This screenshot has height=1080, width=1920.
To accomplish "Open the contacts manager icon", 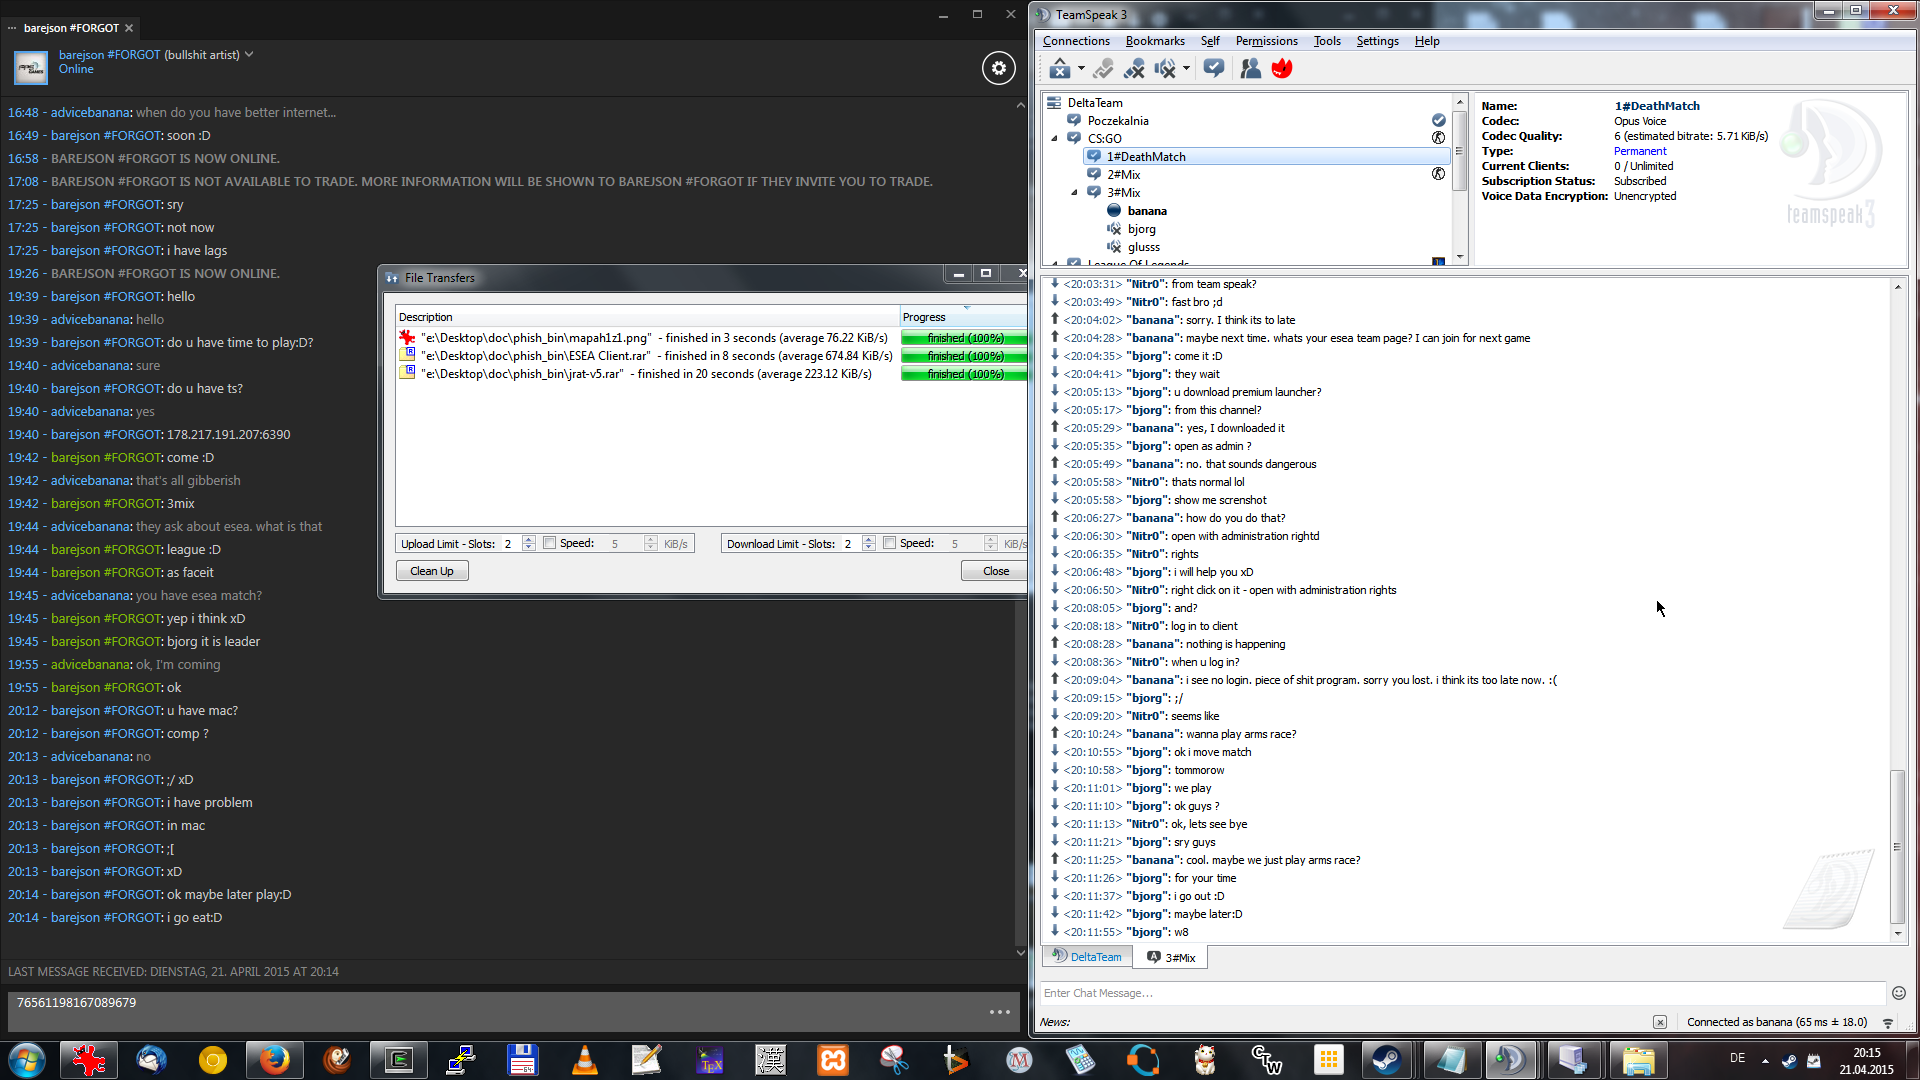I will click(x=1250, y=68).
